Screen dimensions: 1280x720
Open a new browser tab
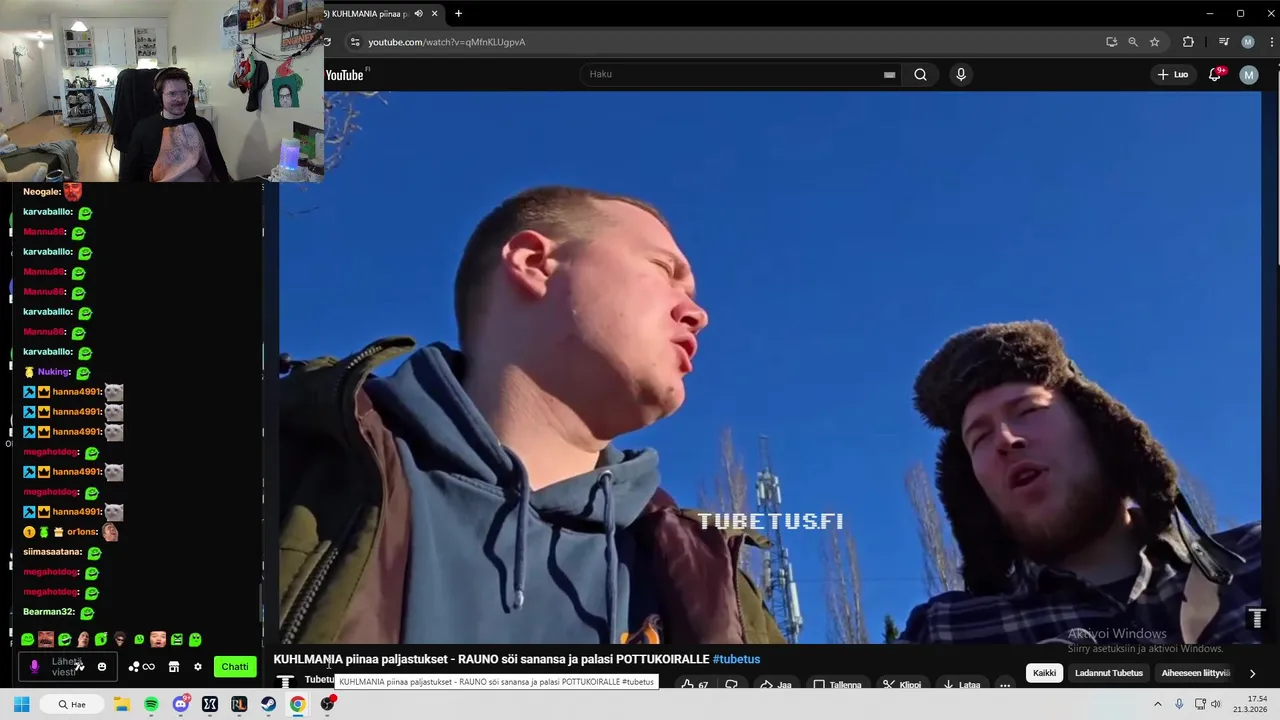coord(458,14)
